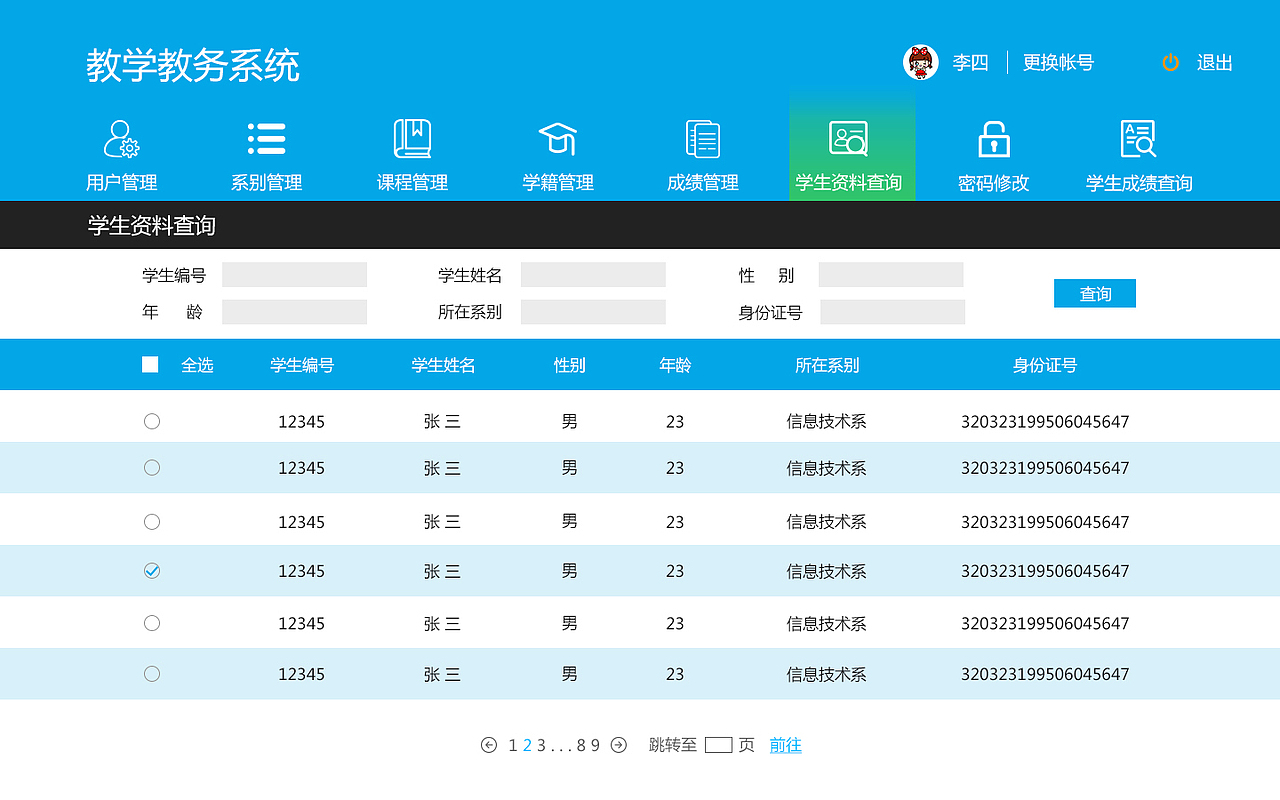1280x800 pixels.
Task: Click the orange power logout icon
Action: [x=1170, y=62]
